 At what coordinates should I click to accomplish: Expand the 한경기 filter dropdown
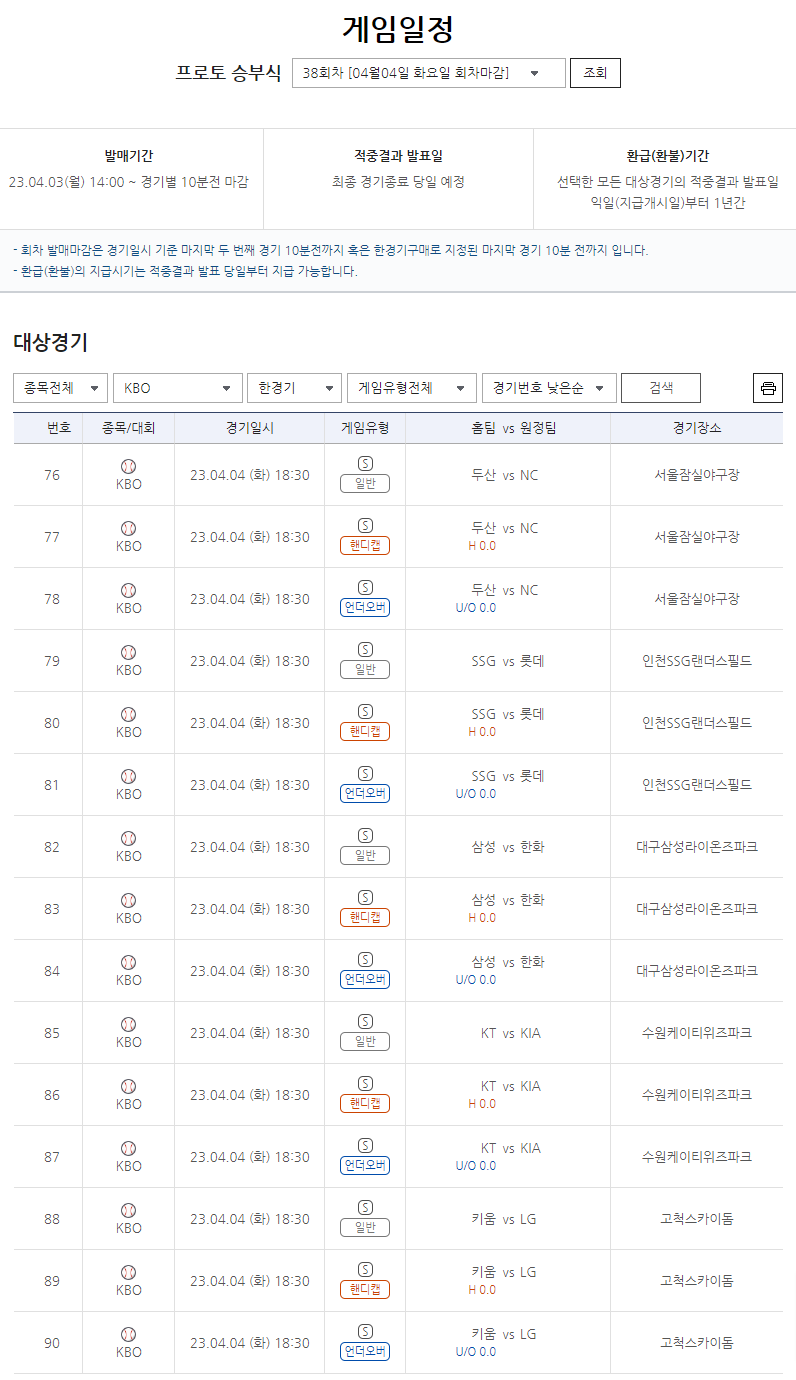(294, 388)
